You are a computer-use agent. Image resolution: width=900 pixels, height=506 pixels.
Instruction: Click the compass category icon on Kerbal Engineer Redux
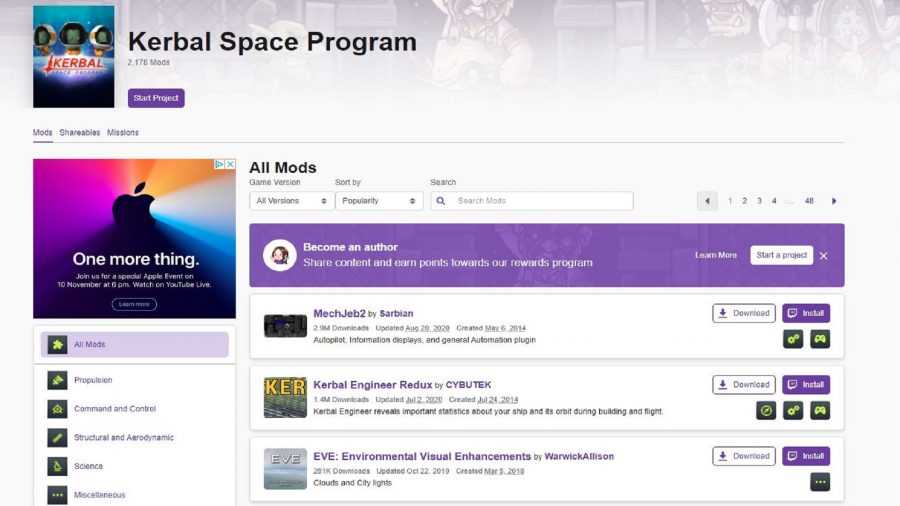click(766, 410)
